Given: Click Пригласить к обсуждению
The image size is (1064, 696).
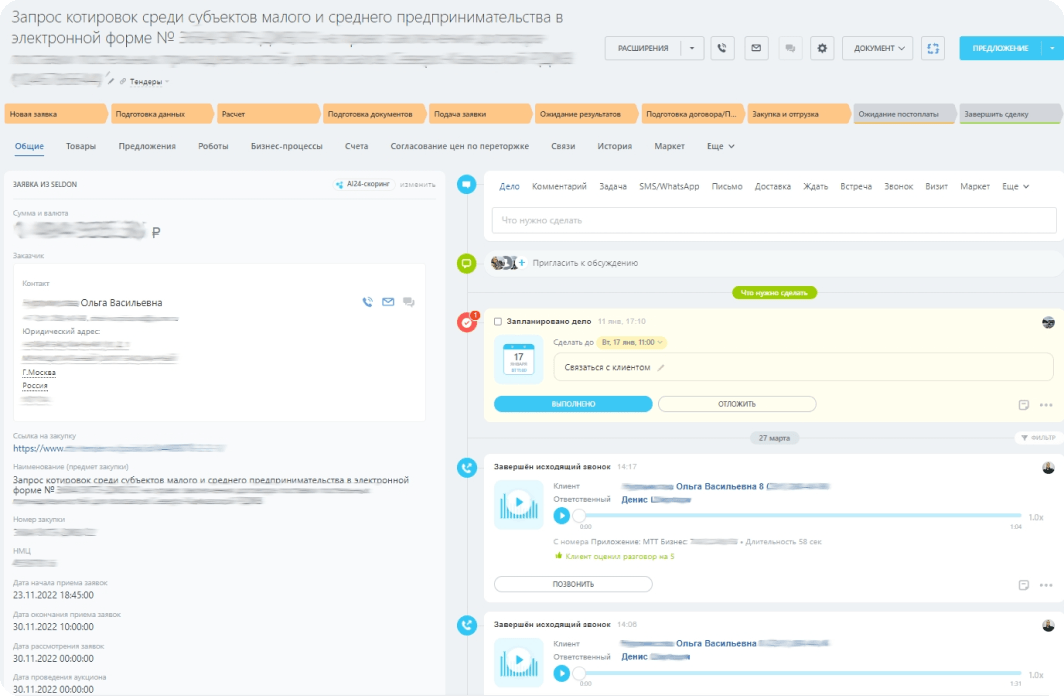Looking at the screenshot, I should (x=585, y=263).
